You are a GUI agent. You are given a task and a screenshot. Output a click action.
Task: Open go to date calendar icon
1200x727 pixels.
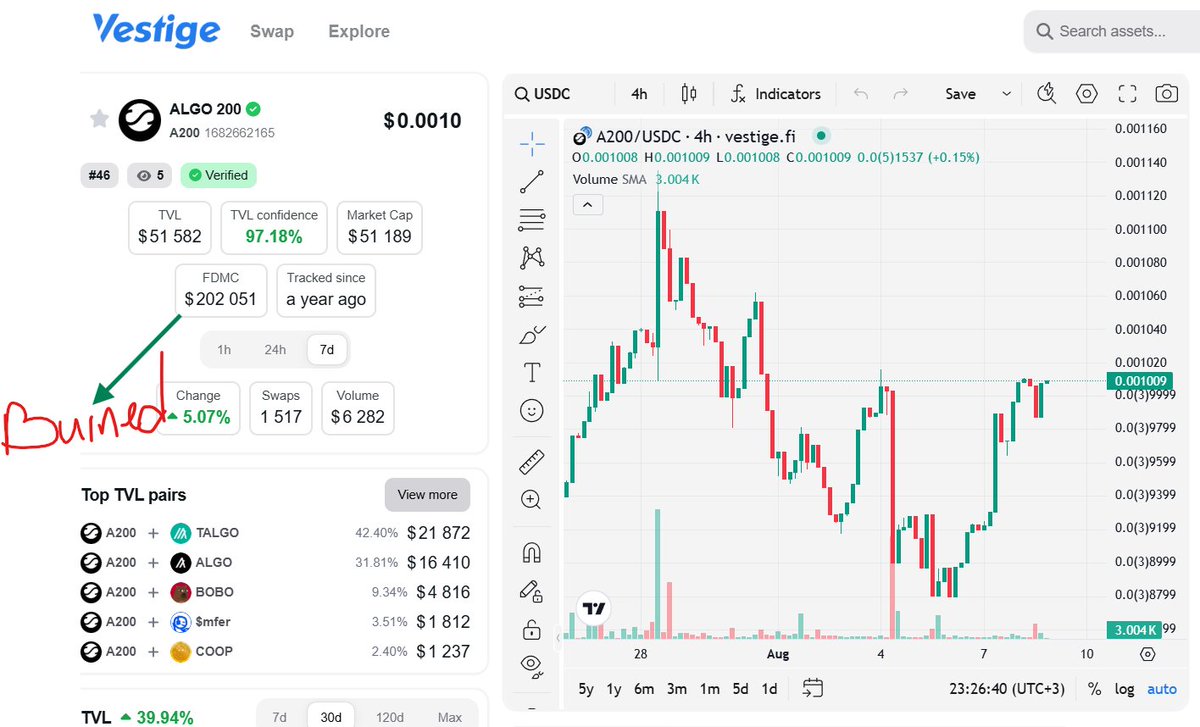pyautogui.click(x=812, y=688)
